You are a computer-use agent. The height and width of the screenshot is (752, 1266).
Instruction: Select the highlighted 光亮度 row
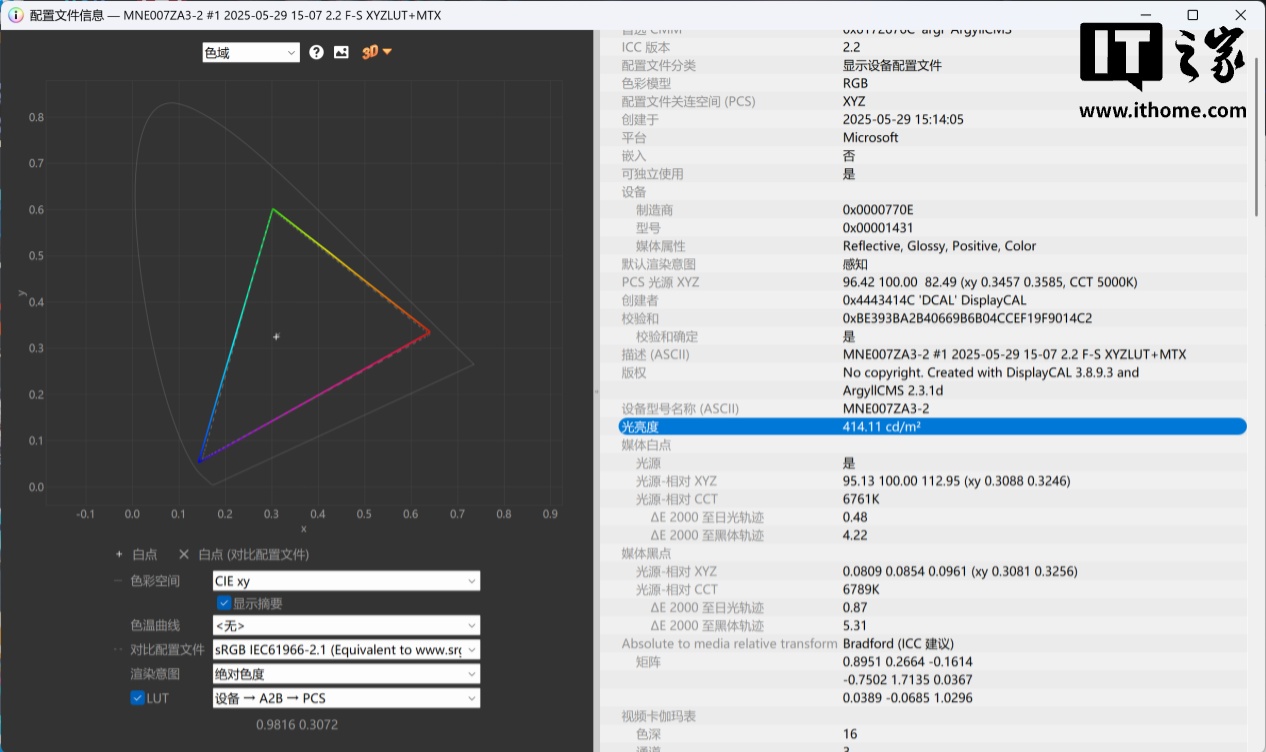[932, 427]
